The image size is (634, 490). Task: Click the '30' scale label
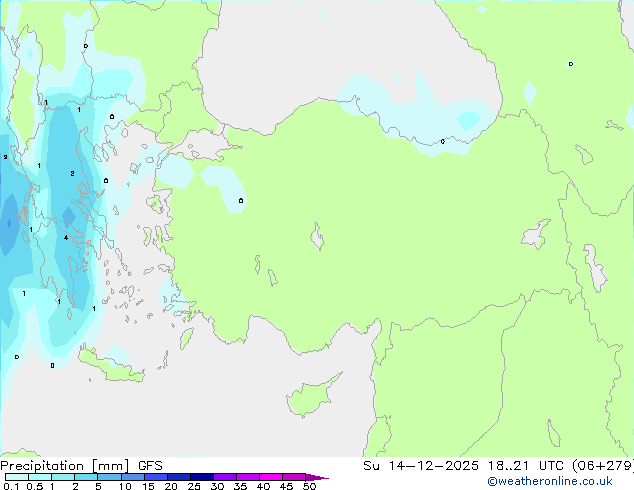(x=217, y=486)
